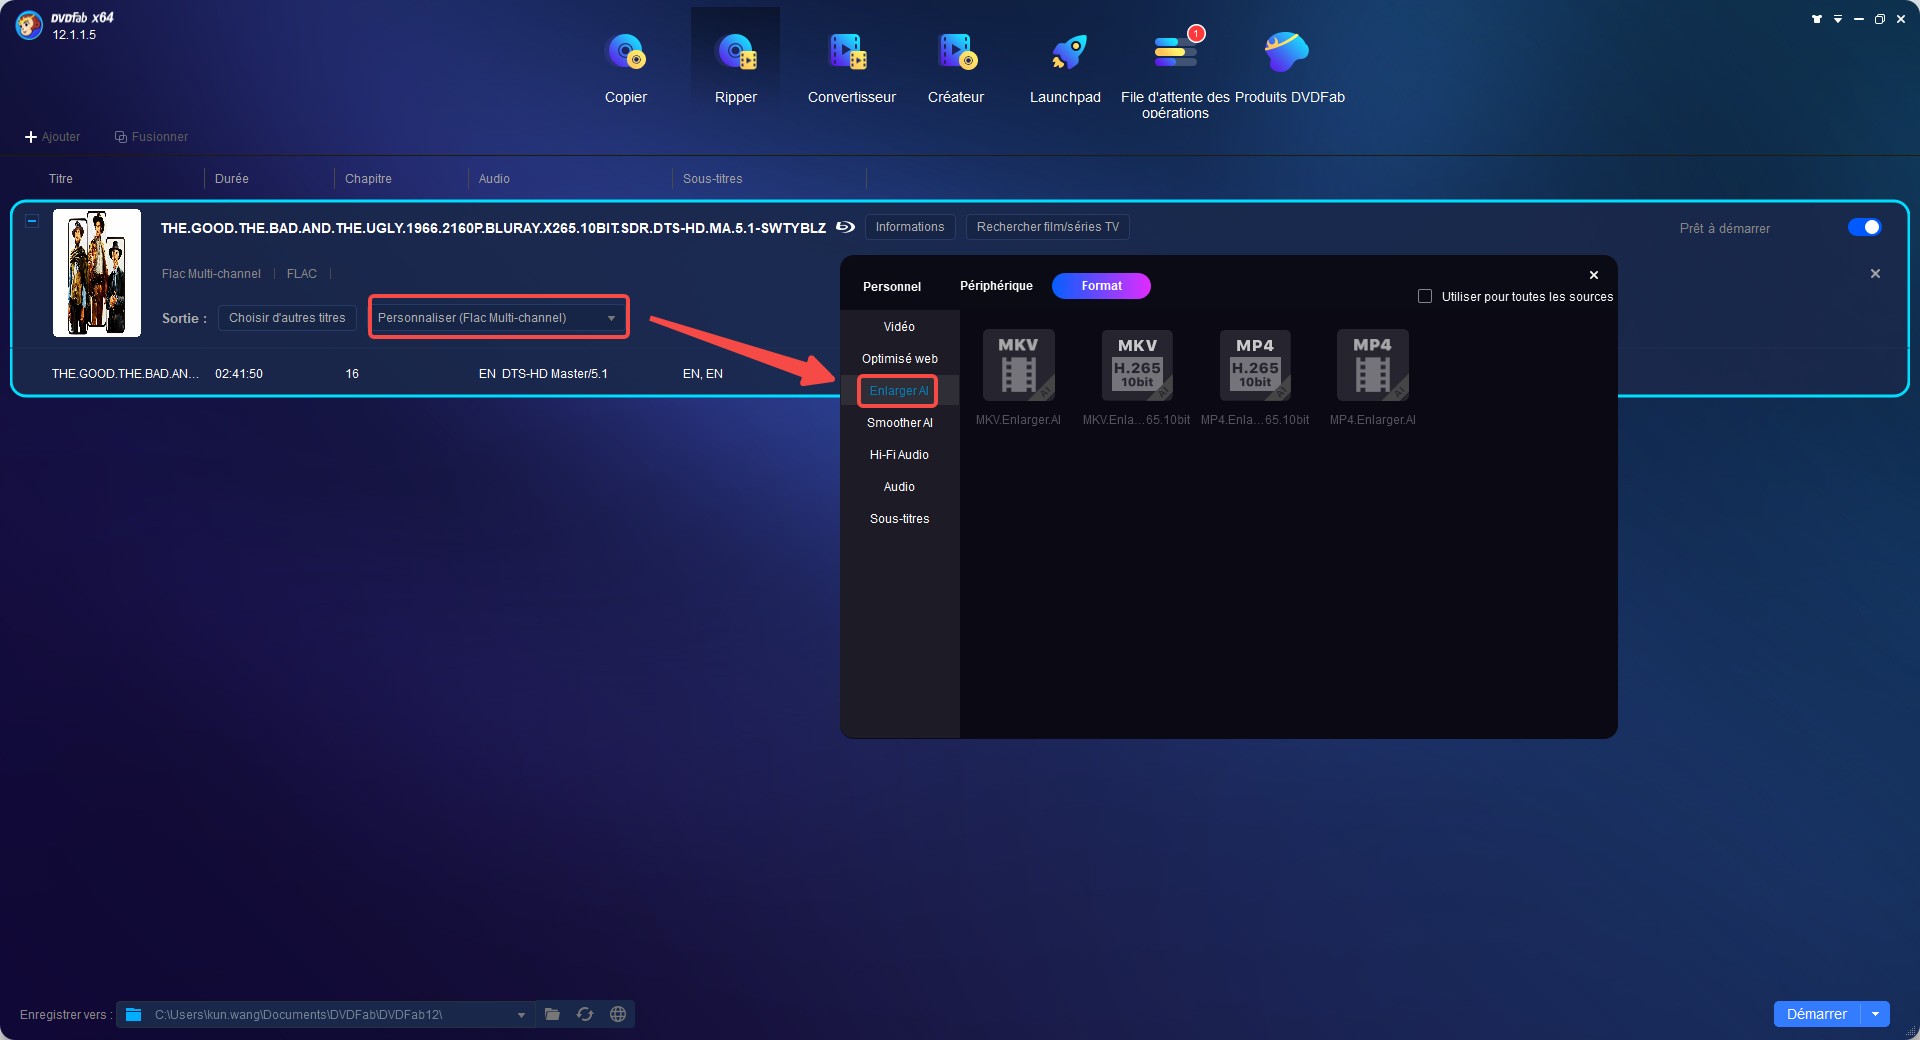Click the Chapitre column header
1920x1040 pixels.
pyautogui.click(x=368, y=179)
